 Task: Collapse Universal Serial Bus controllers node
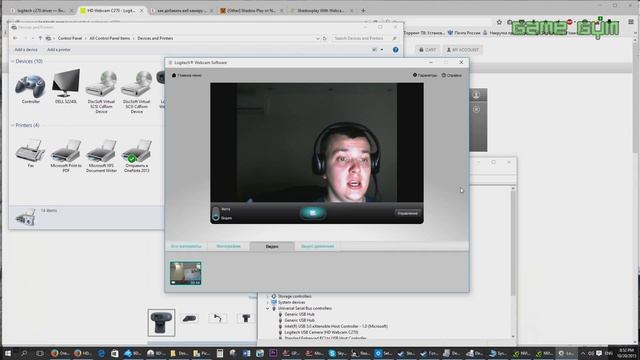click(x=268, y=309)
